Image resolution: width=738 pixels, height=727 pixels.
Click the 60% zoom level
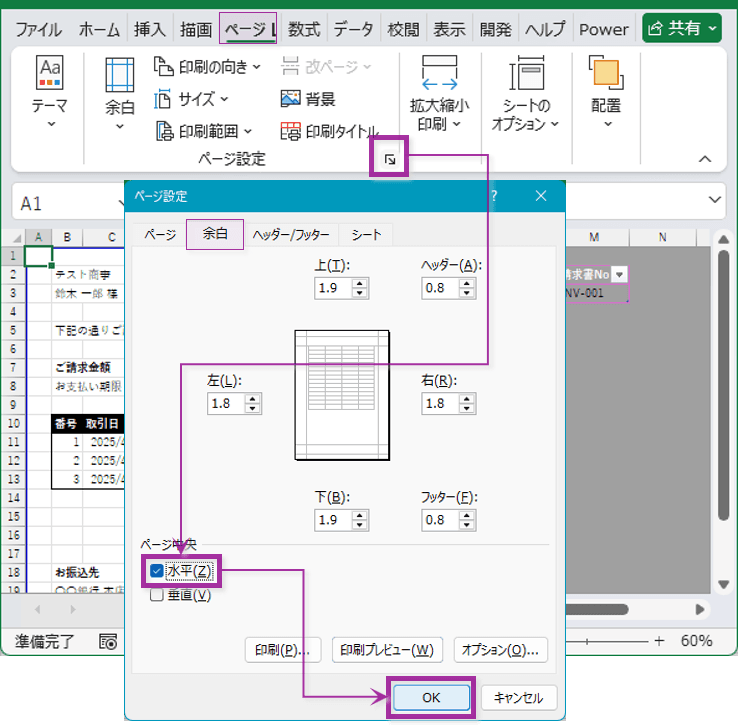point(697,641)
